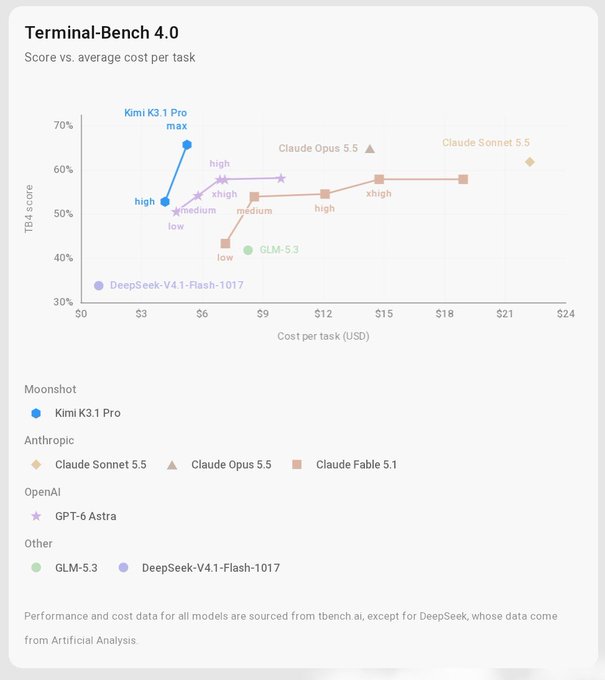Select the Claude Sonnet 5.5 diamond marker on chart

(530, 162)
